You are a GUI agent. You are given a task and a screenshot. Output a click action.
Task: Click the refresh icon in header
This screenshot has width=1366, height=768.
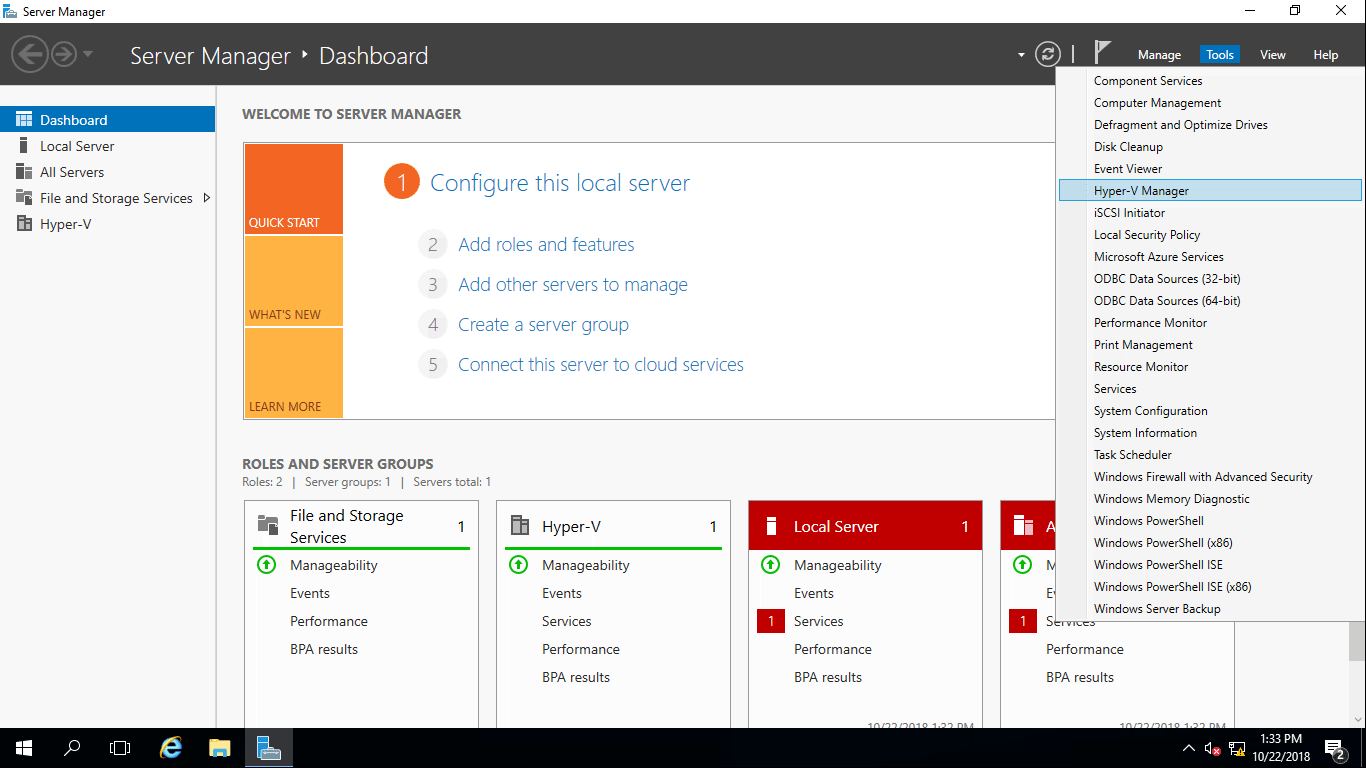[x=1047, y=54]
